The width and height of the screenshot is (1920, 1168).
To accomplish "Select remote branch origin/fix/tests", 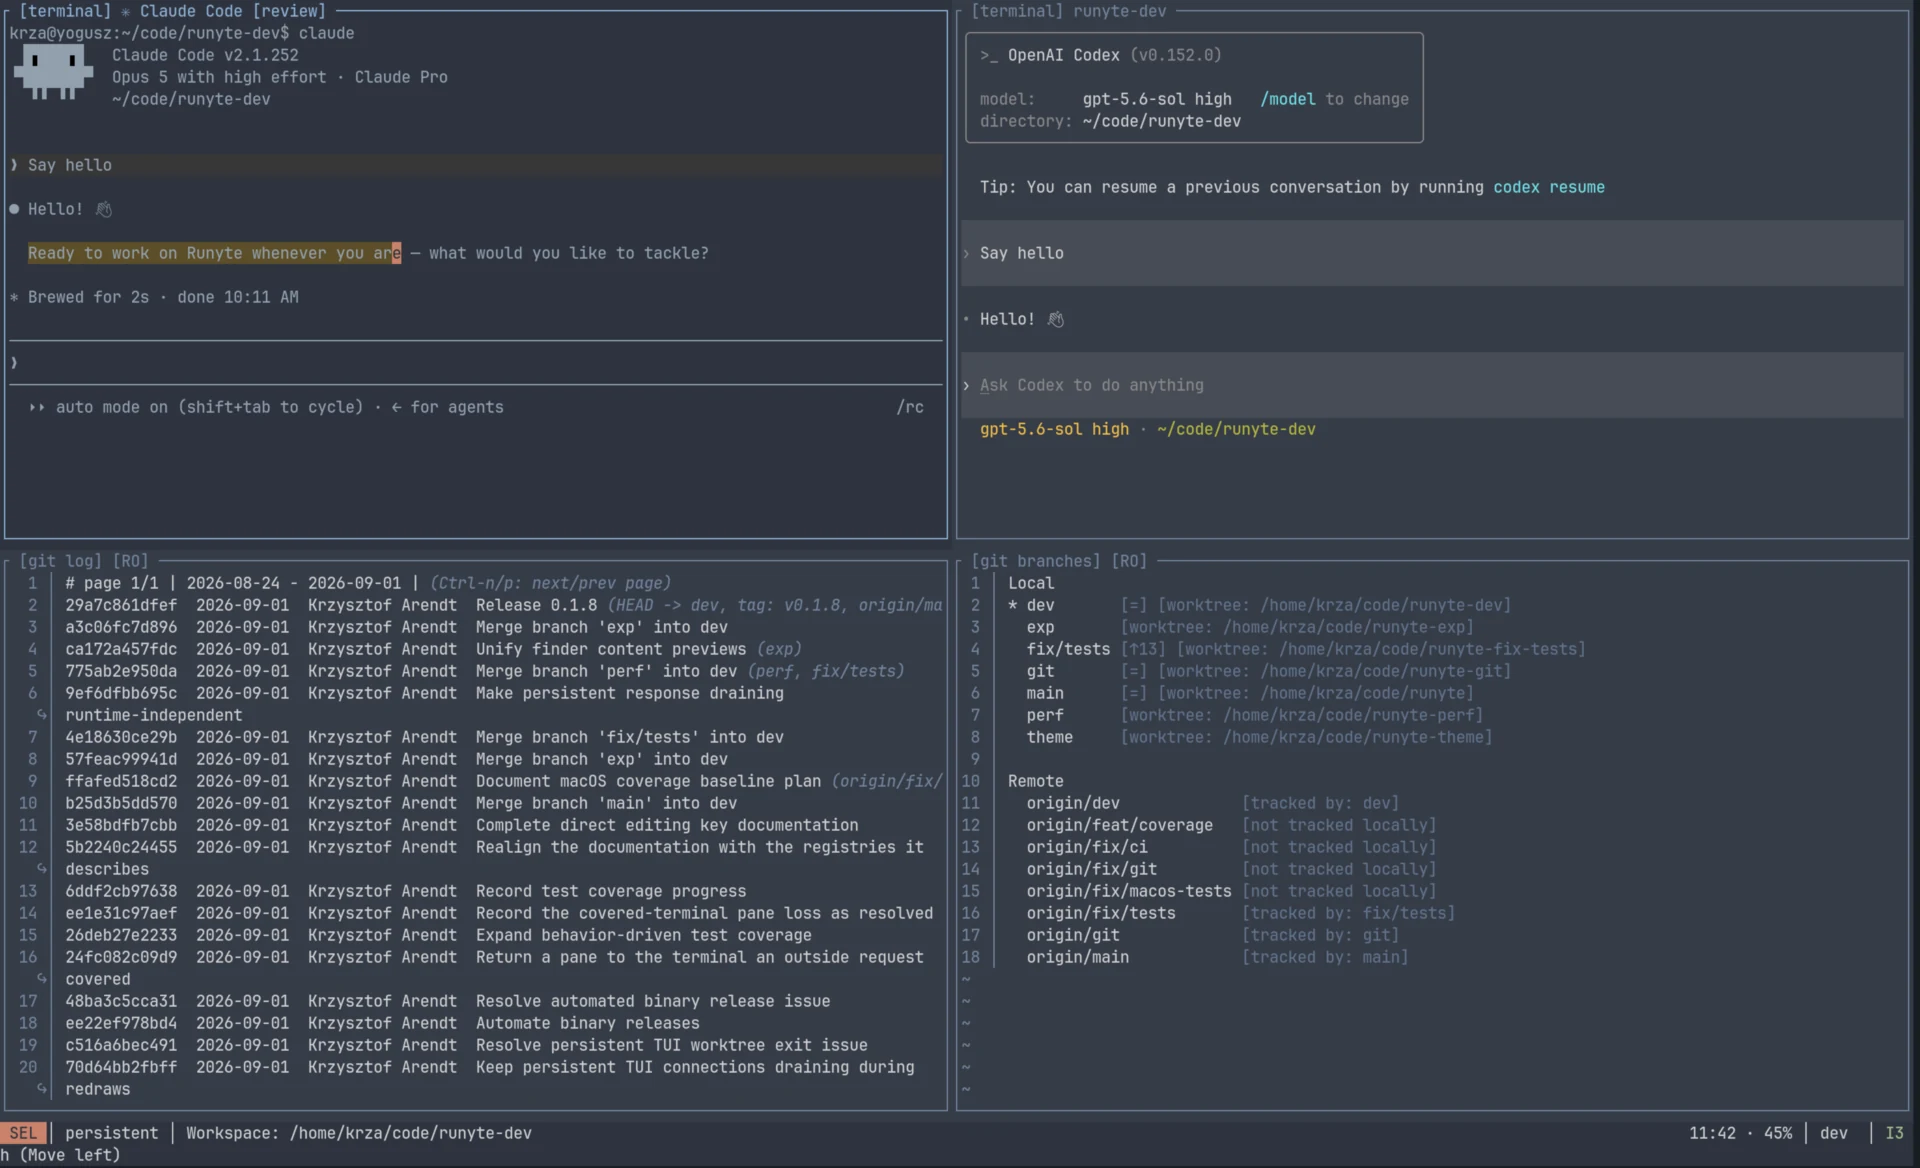I will [1100, 913].
